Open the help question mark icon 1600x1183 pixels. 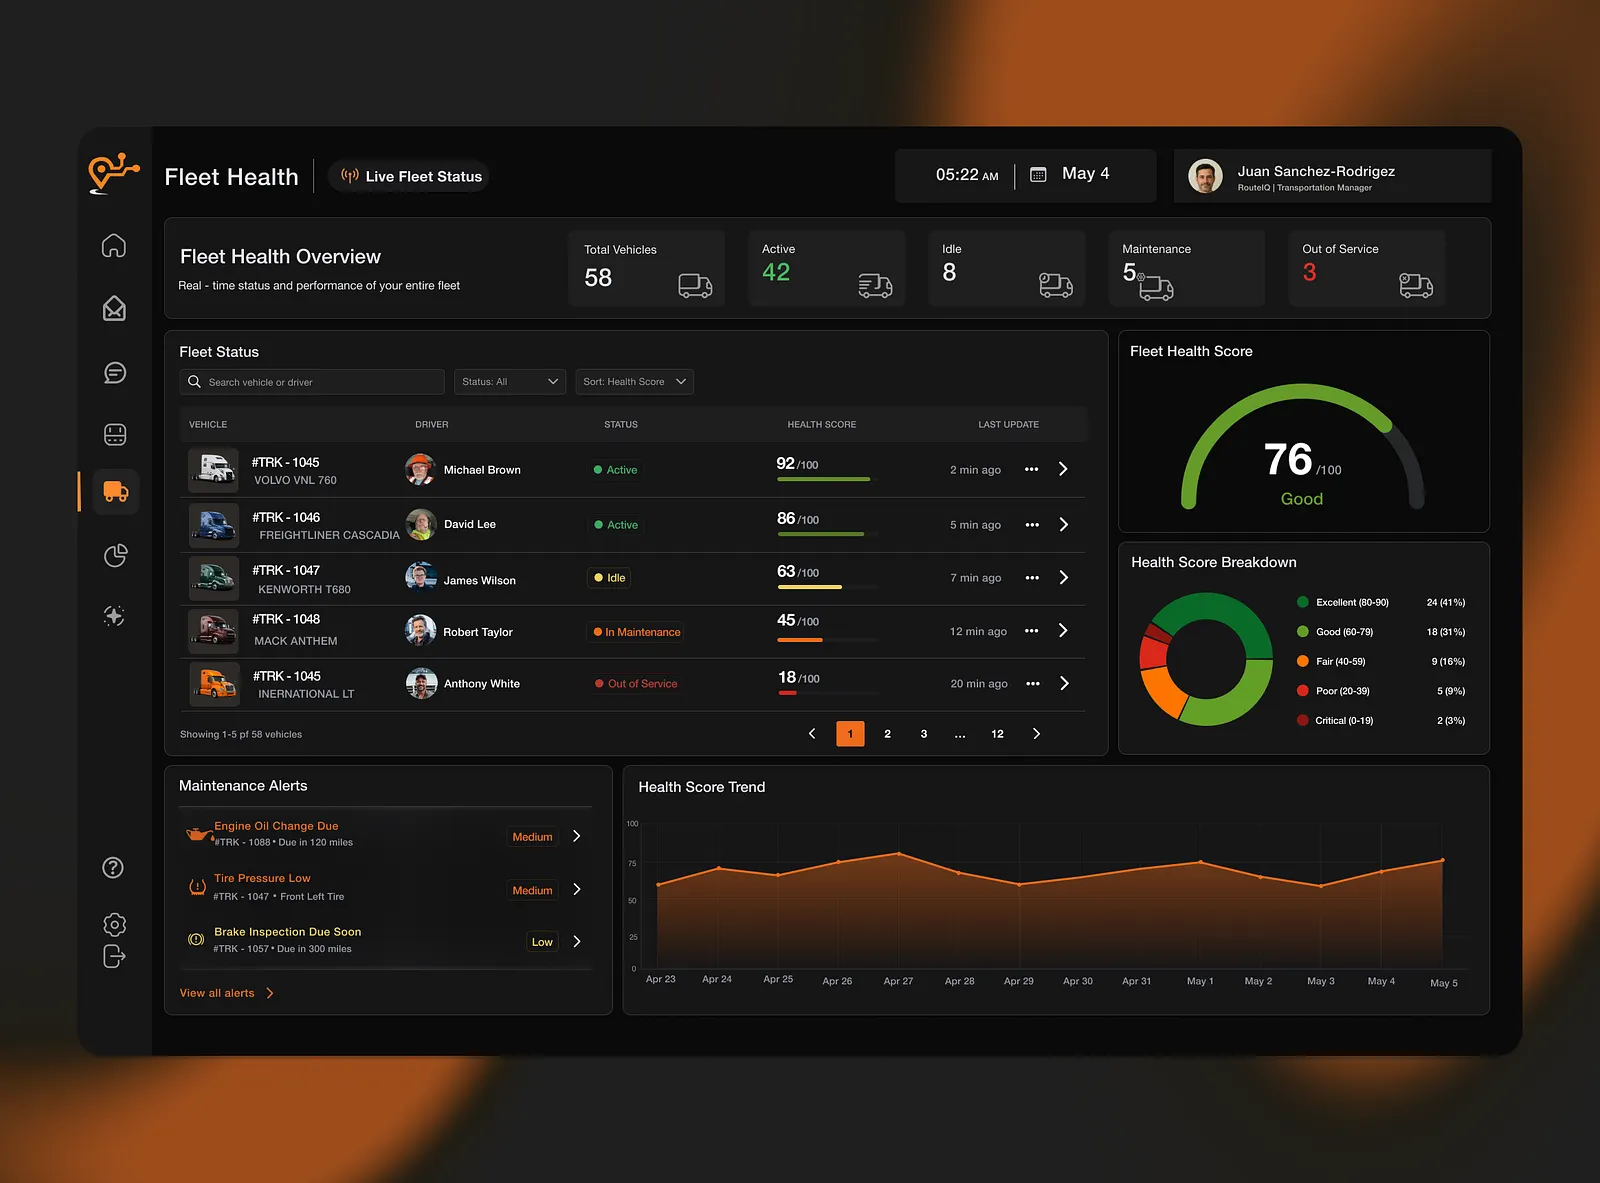pyautogui.click(x=114, y=867)
